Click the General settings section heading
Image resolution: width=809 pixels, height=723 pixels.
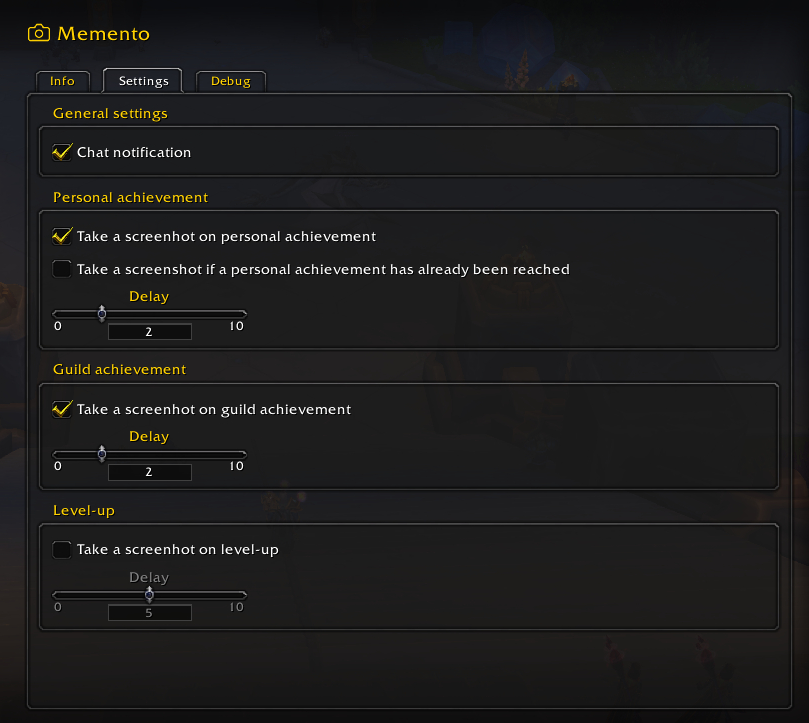coord(110,113)
